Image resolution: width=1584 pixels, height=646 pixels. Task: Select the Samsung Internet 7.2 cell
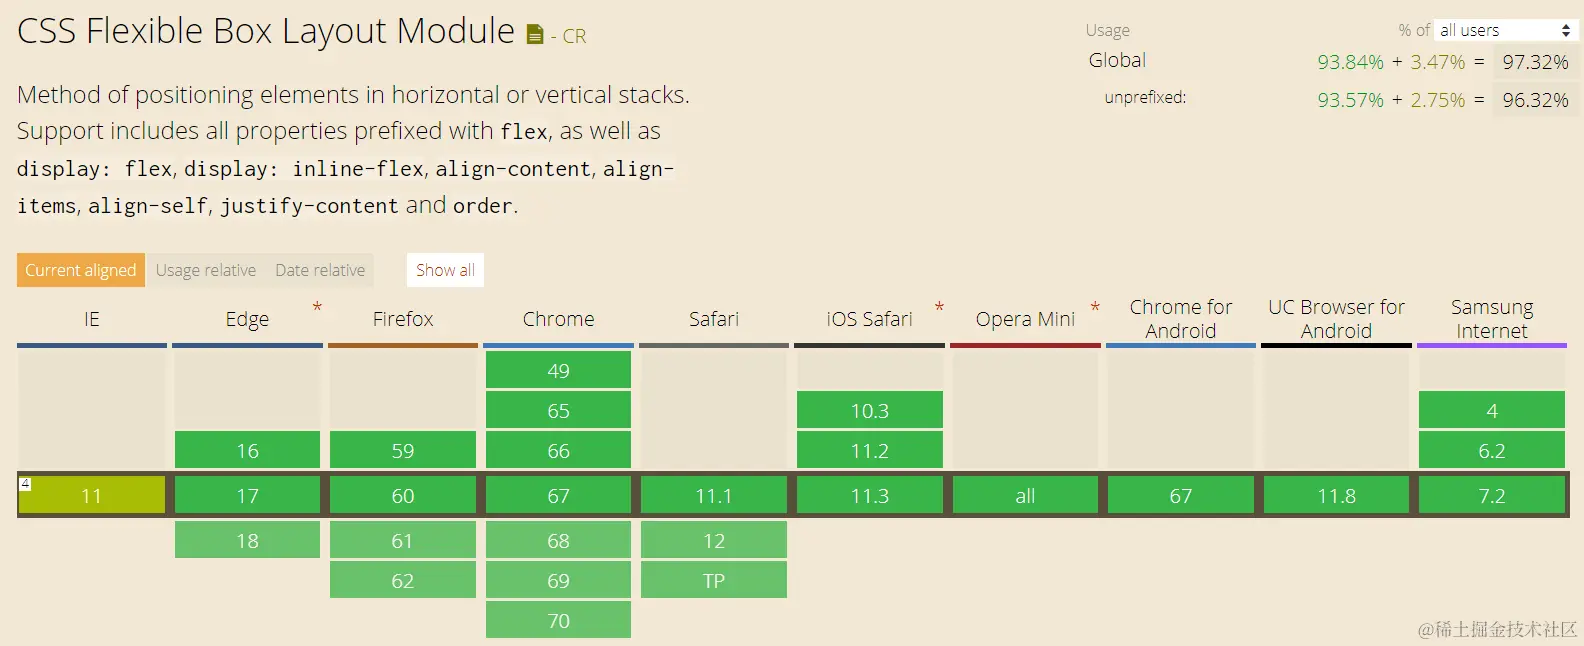point(1491,496)
